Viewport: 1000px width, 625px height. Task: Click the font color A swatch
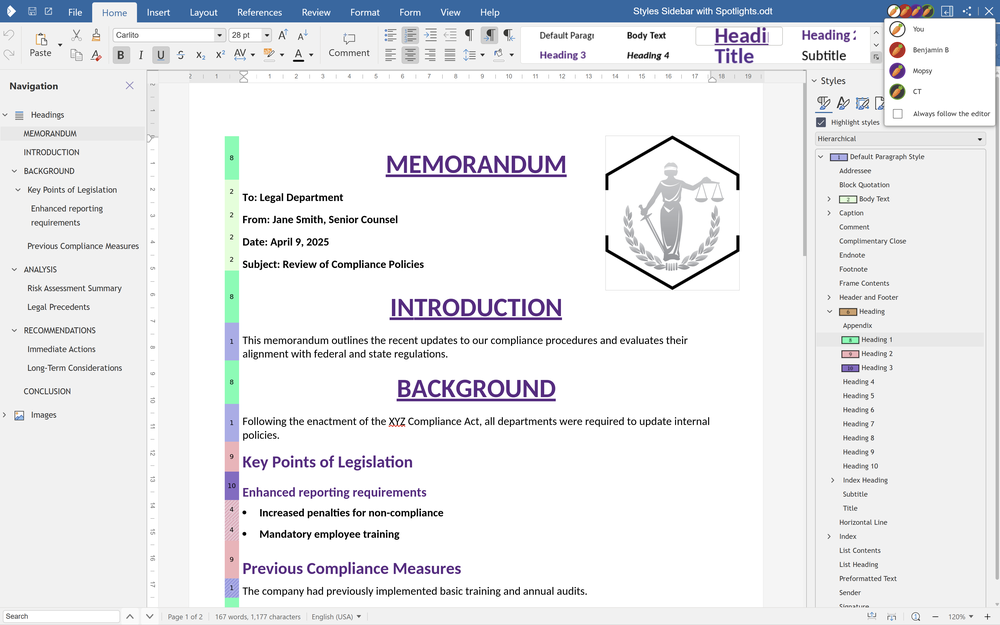click(298, 55)
